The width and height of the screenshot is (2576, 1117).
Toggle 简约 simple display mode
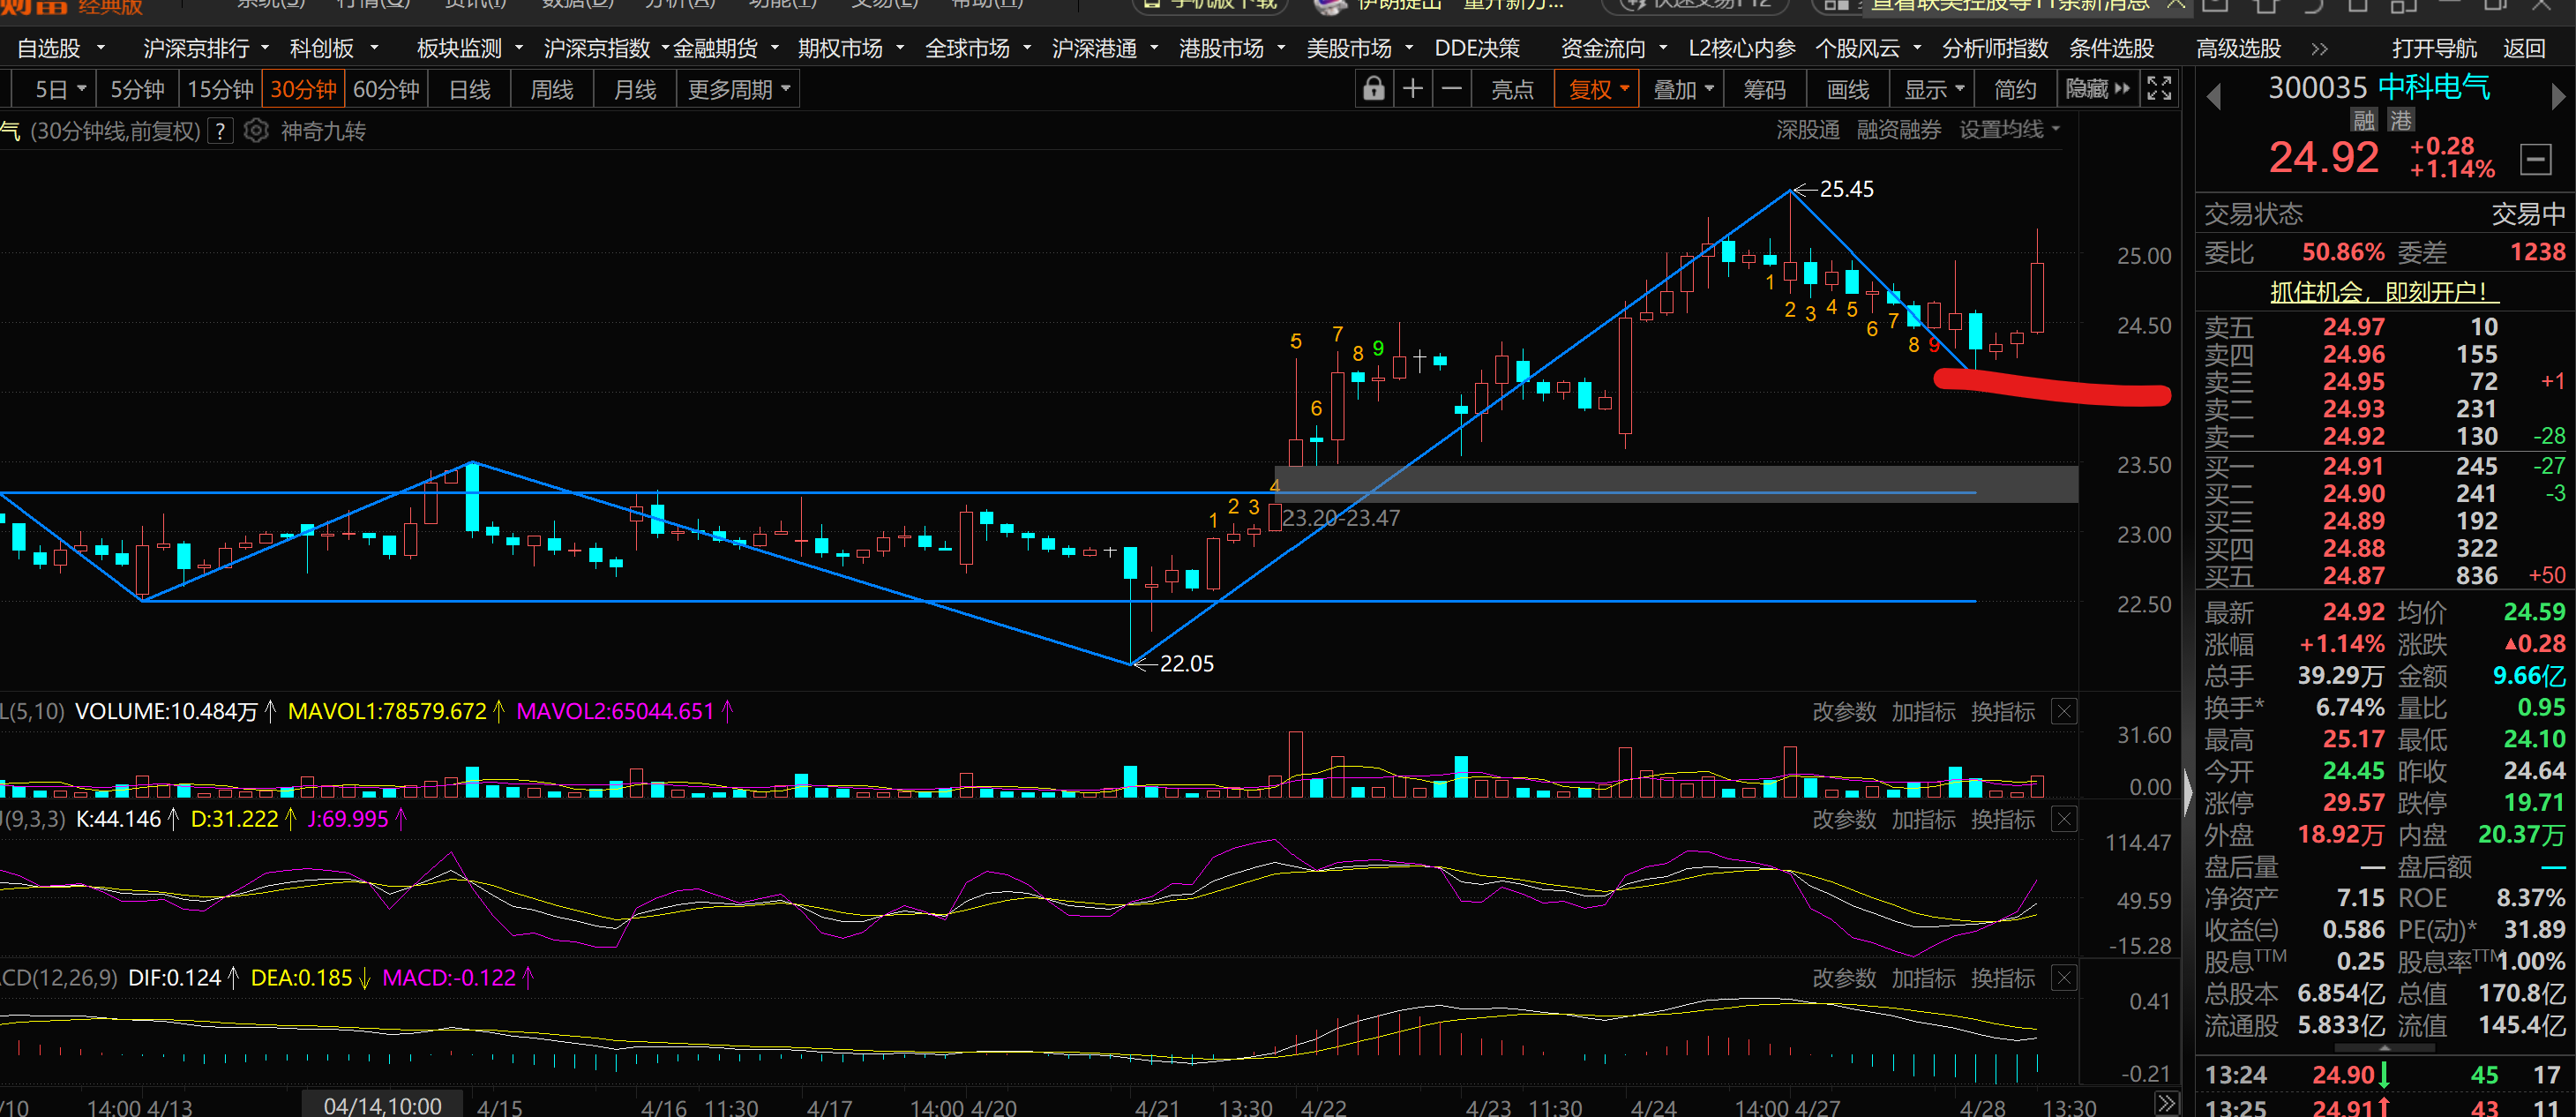2015,90
